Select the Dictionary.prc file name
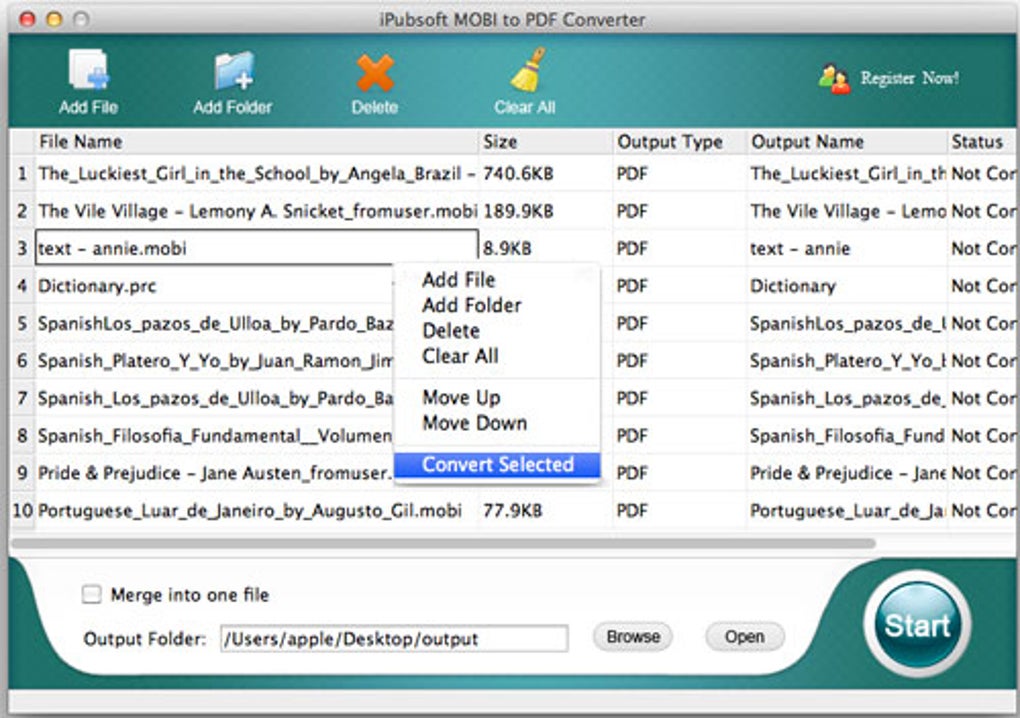 [x=97, y=286]
